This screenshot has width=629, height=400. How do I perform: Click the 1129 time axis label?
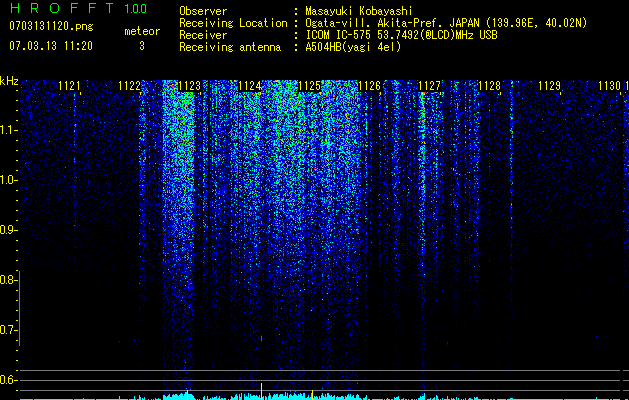pos(549,86)
